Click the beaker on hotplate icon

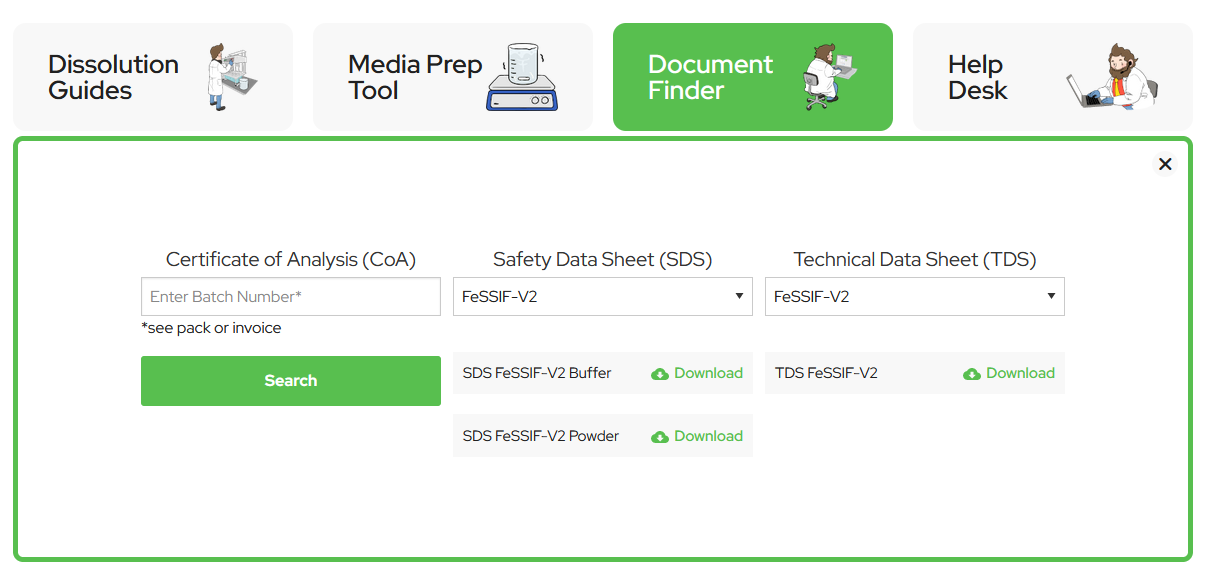(522, 77)
